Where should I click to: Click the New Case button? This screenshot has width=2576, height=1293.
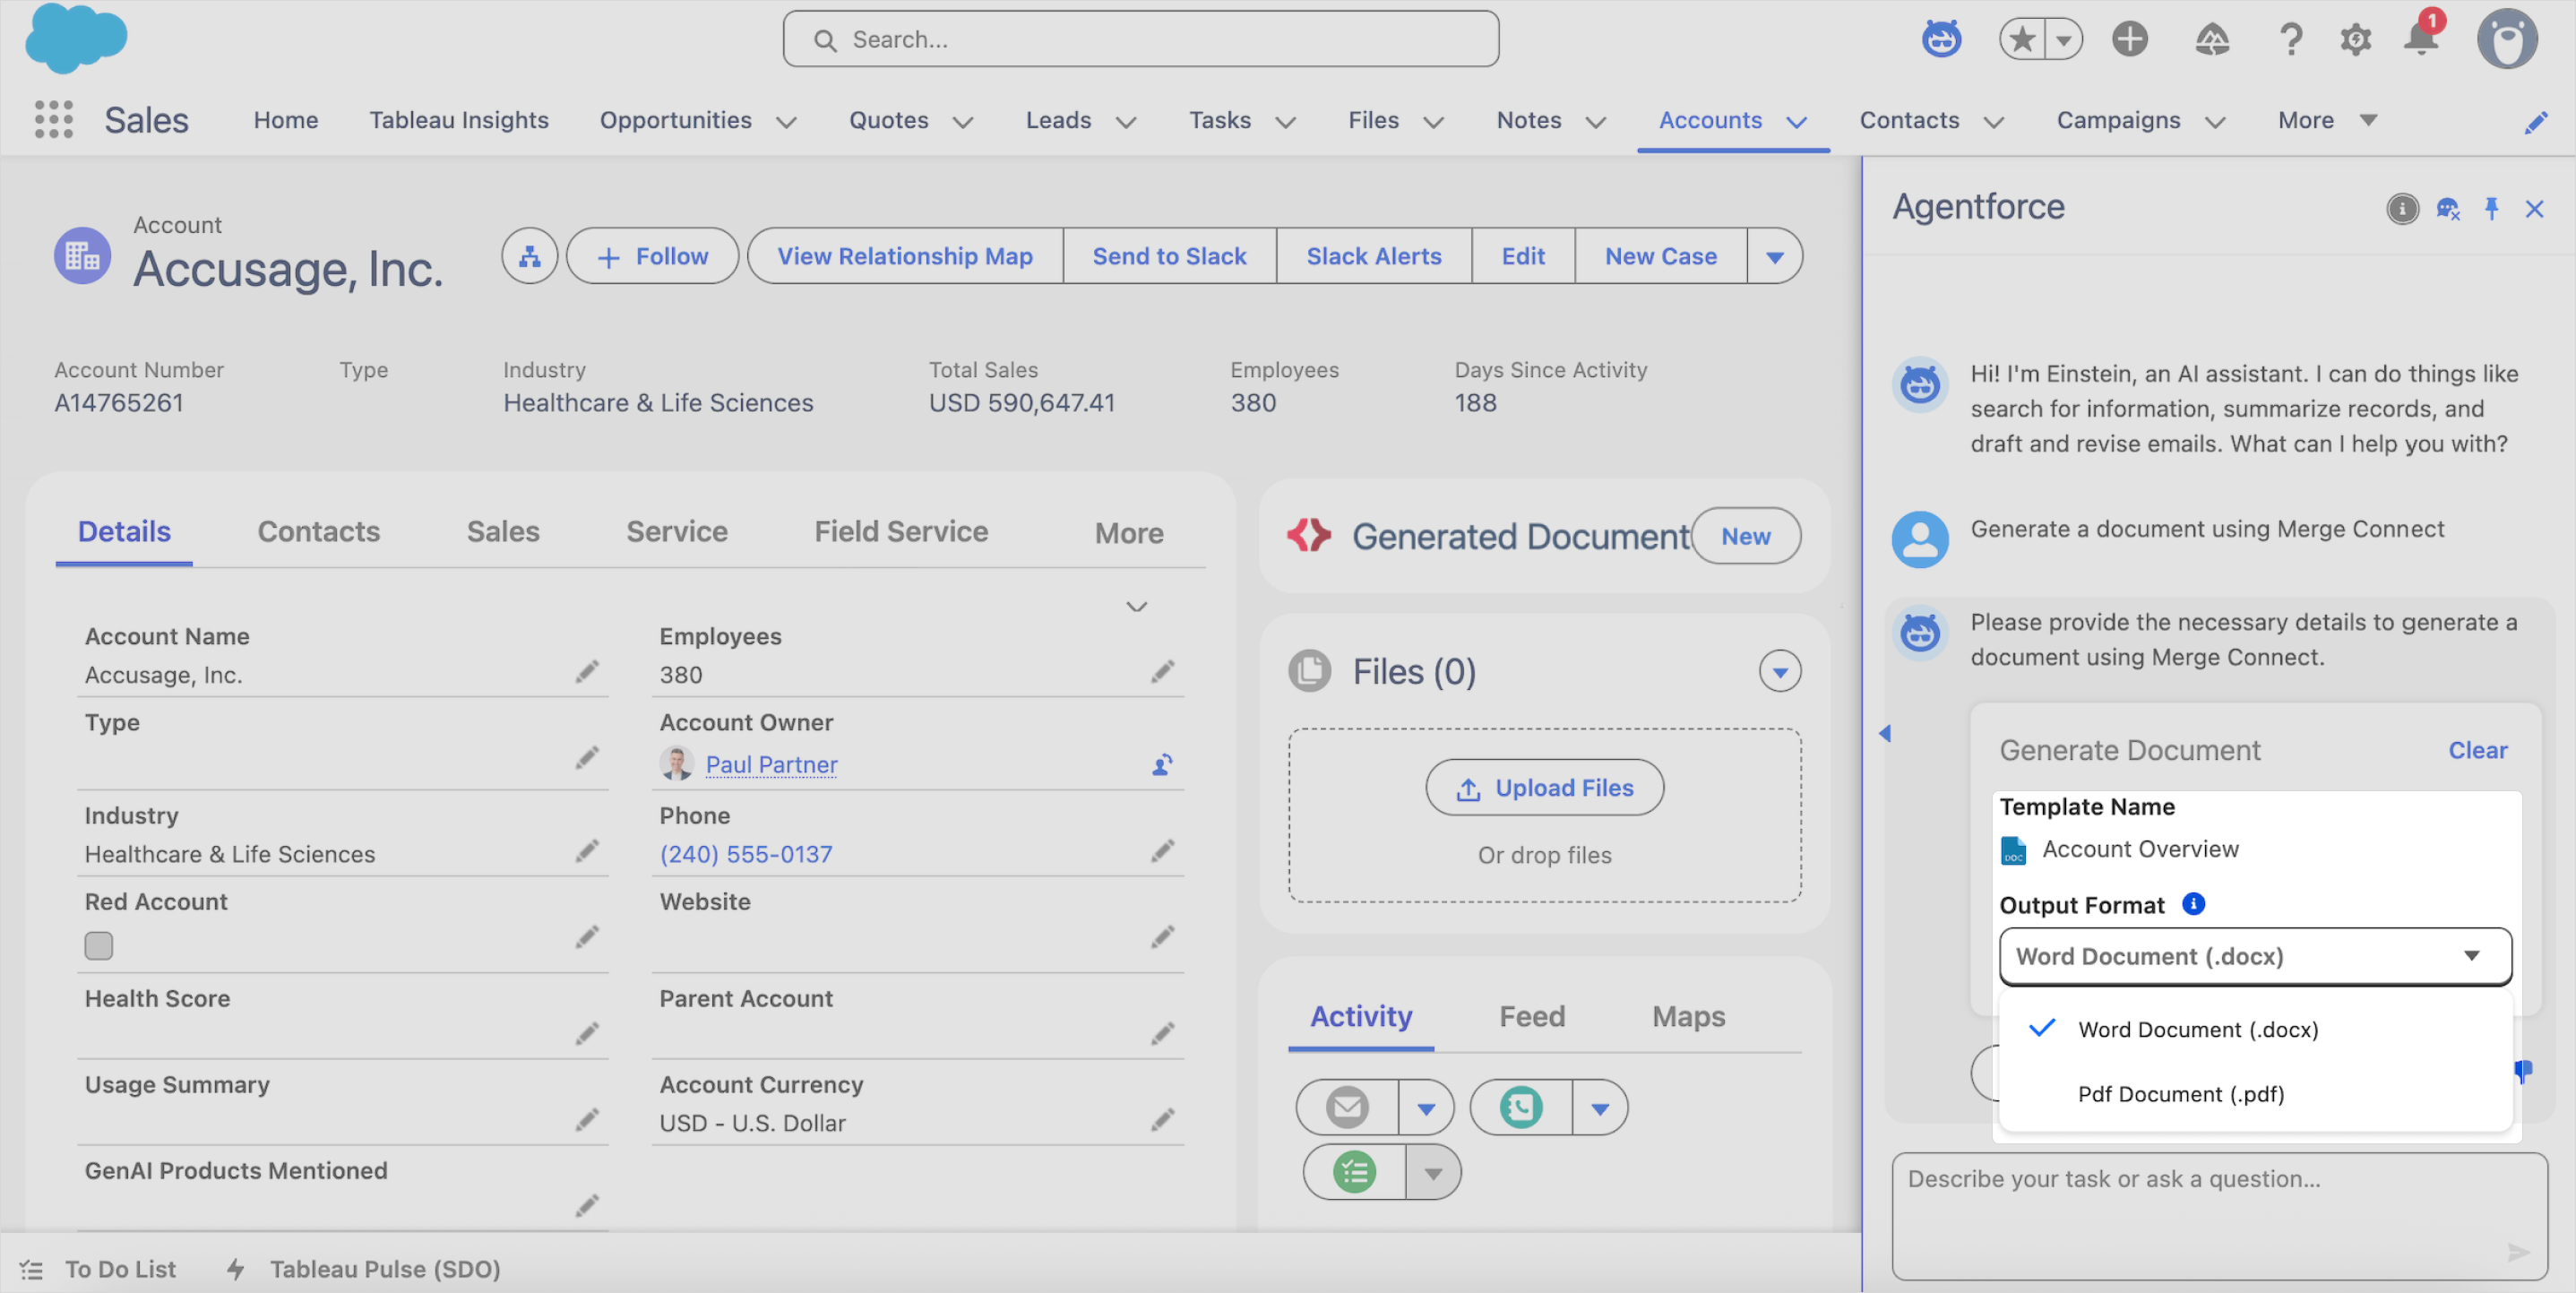click(1661, 256)
